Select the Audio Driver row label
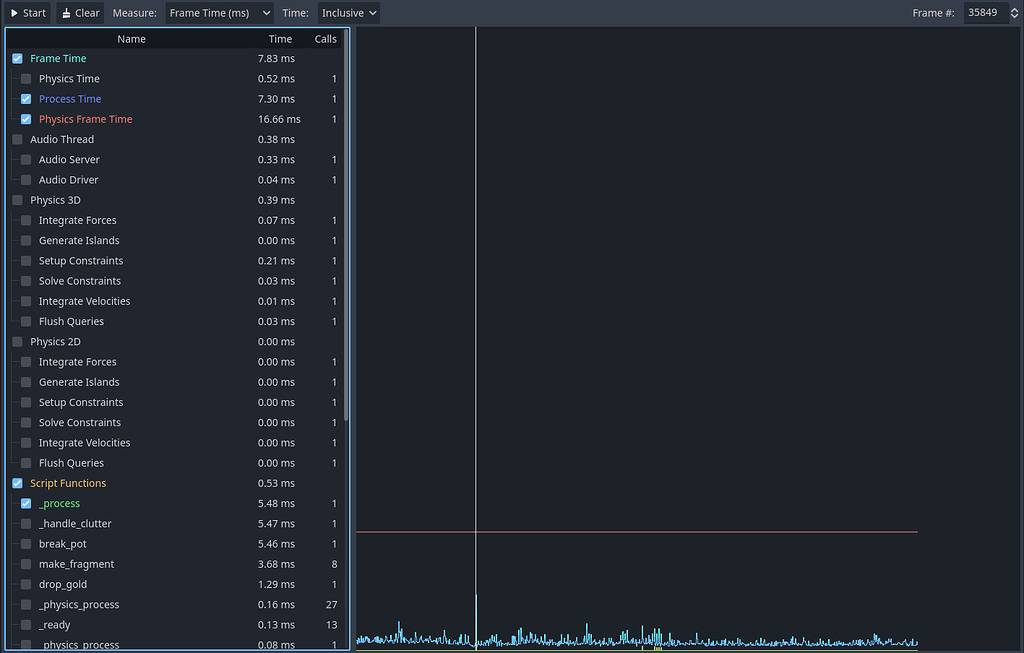 69,180
